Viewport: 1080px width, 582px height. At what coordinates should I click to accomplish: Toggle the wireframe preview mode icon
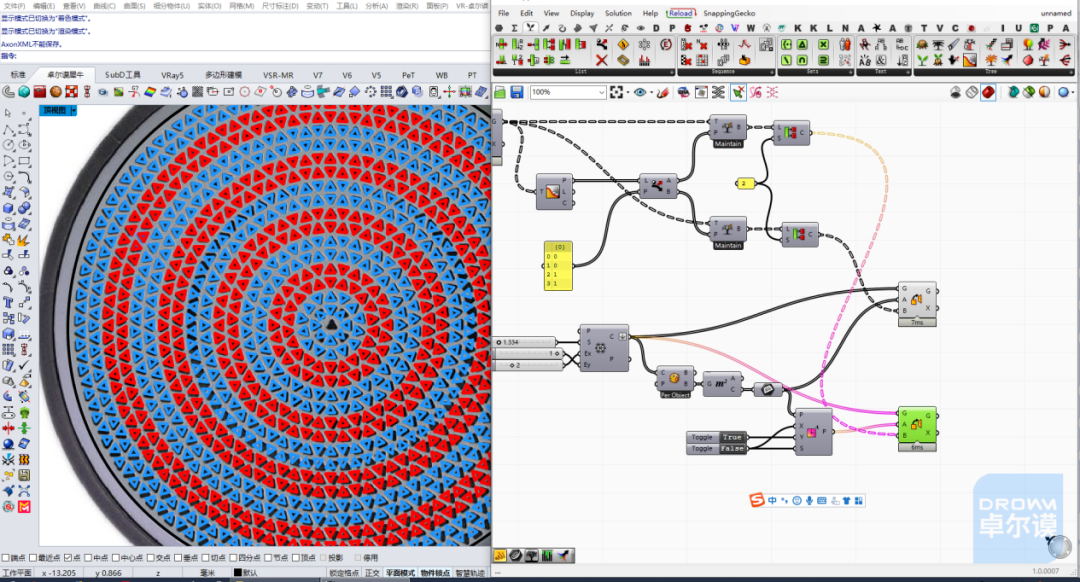[972, 92]
